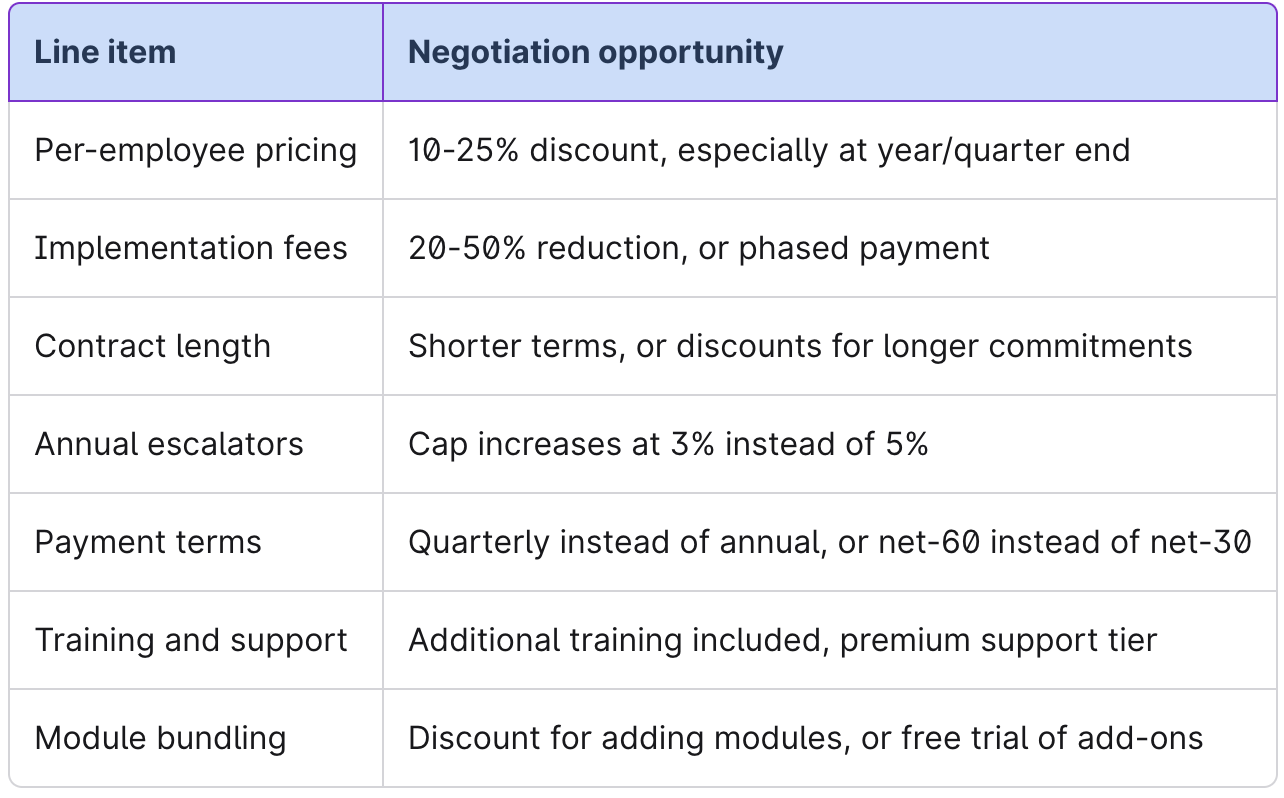Viewport: 1284px width, 798px height.
Task: Click the "20-50% reduction, or phased payment" cell
Action: [x=830, y=248]
